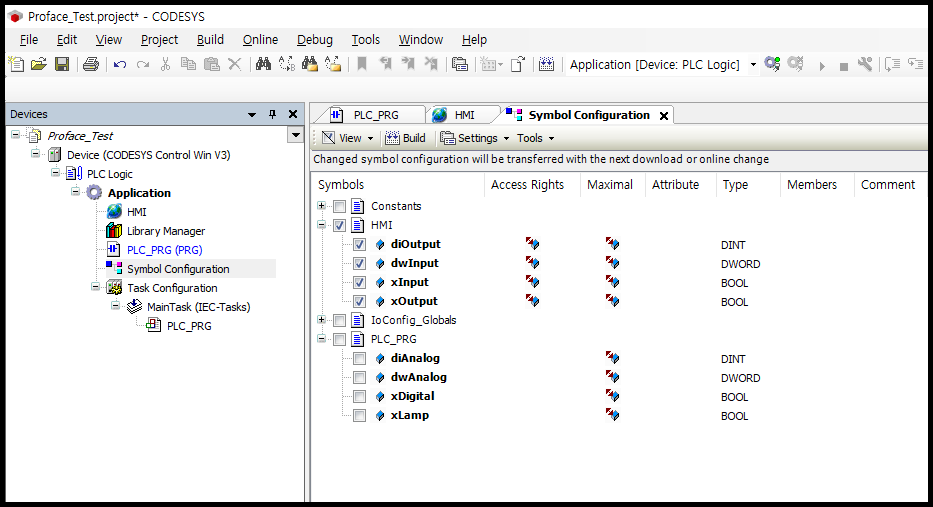Open the Settings dropdown in symbol toolbar
This screenshot has width=933, height=507.
click(x=475, y=138)
